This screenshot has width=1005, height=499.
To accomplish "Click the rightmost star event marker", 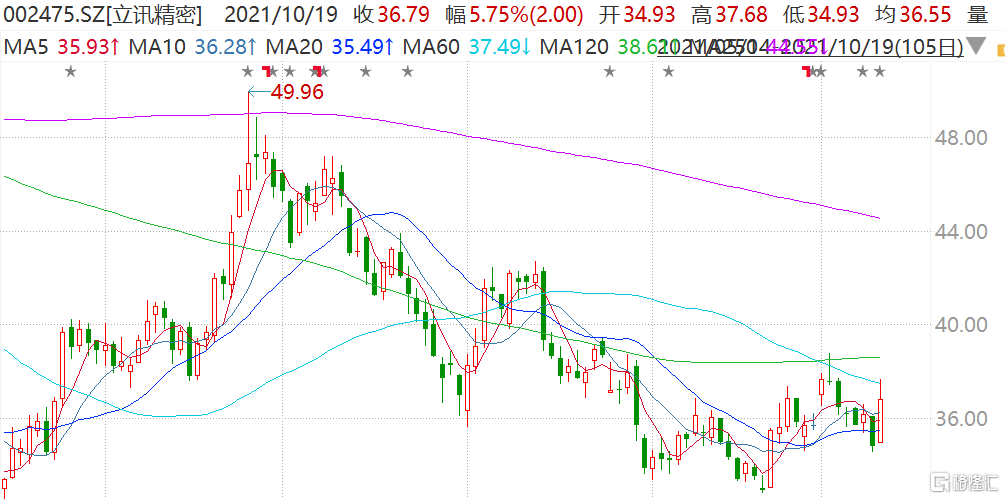I will tap(879, 71).
